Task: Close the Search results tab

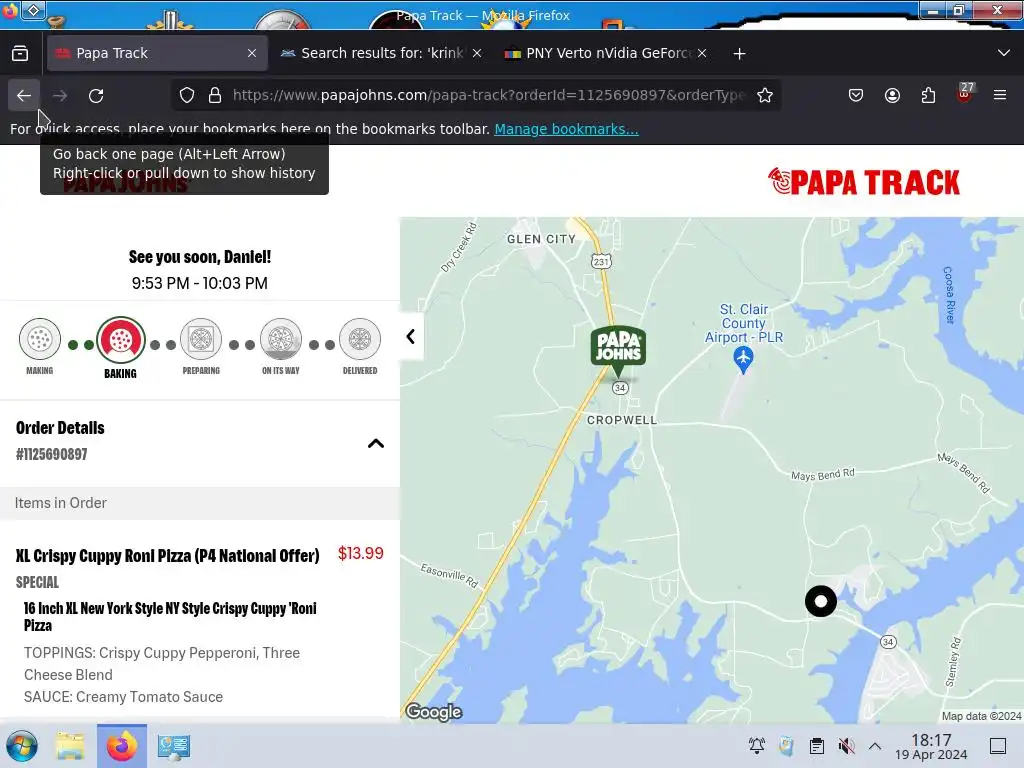Action: (x=477, y=53)
